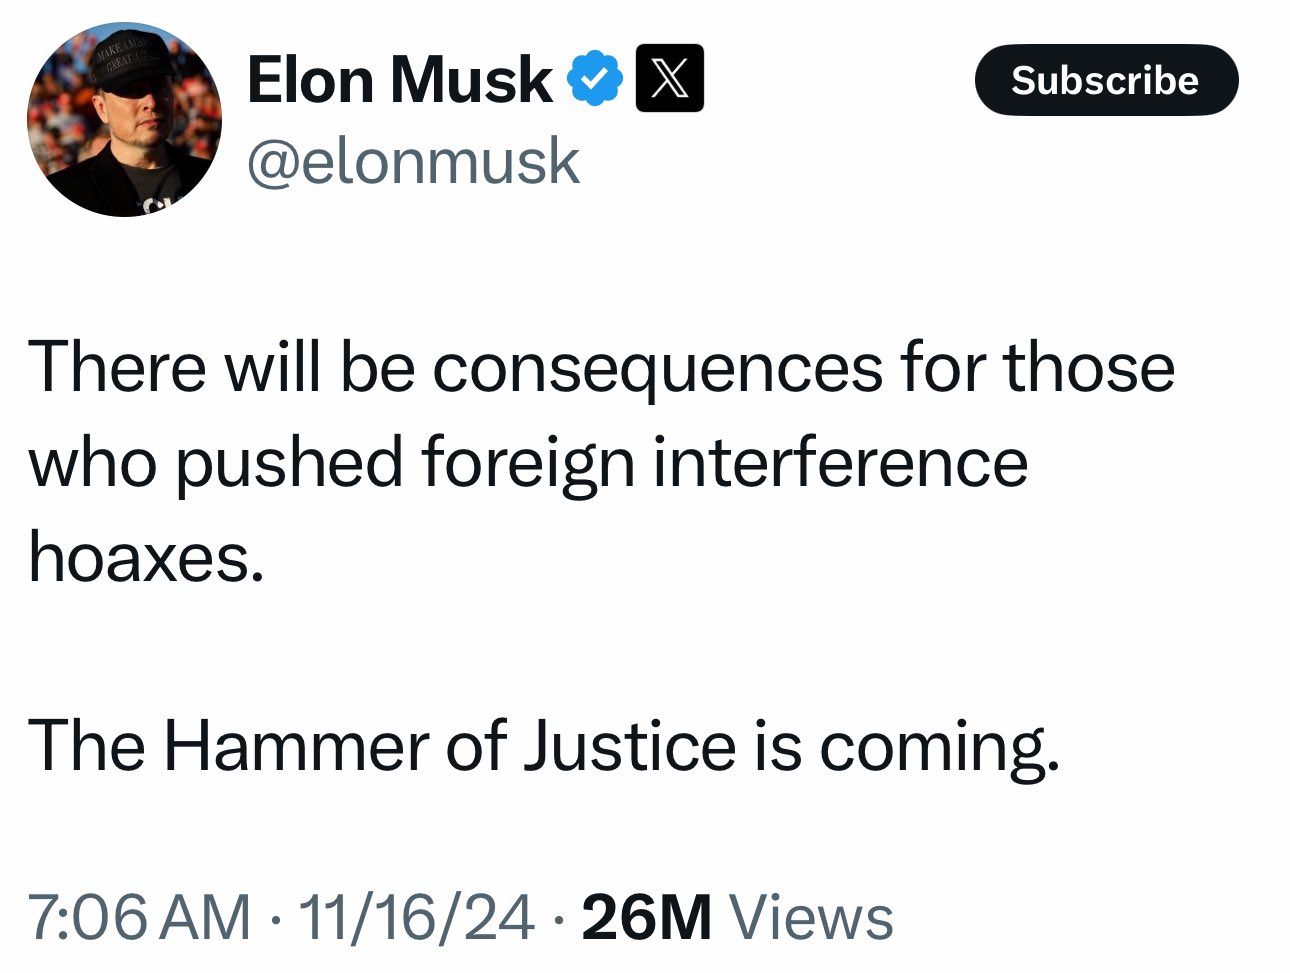Open the 26M view count
Viewport: 1290px width, 973px height.
[646, 917]
